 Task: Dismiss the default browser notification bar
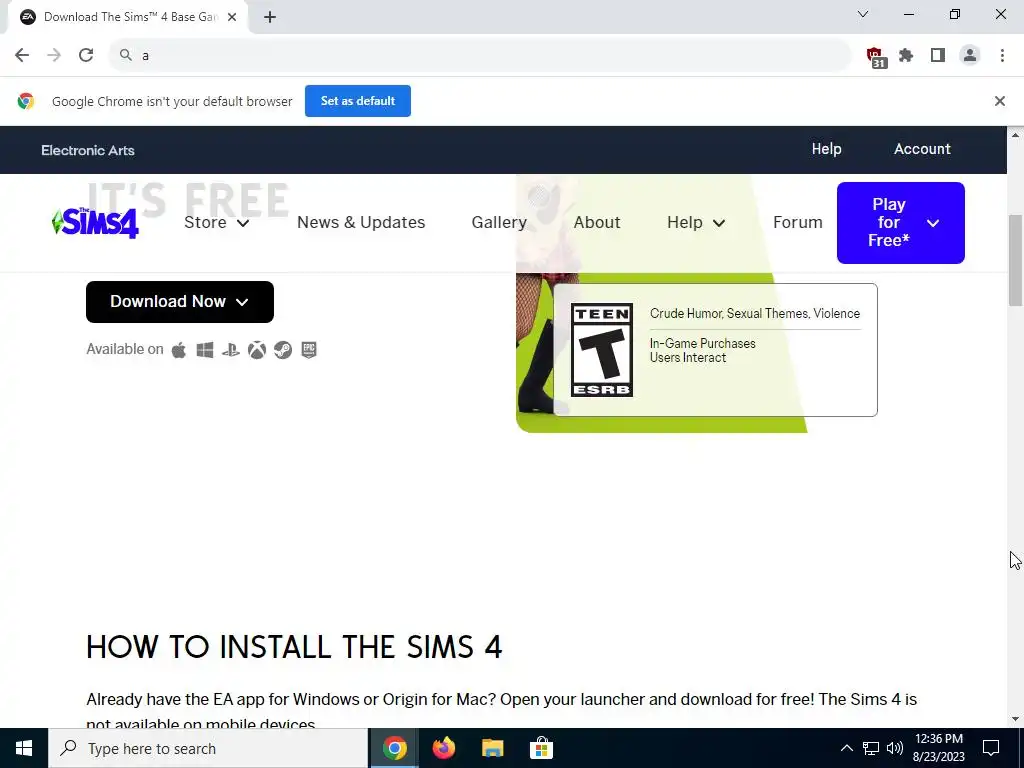(x=999, y=101)
